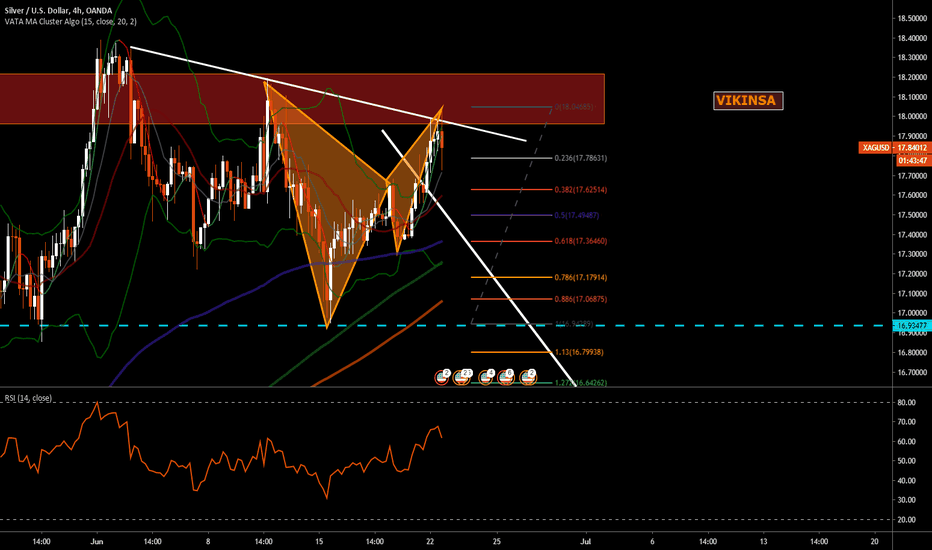Click the Silver / U.S. Dollar, 4h, OANDA title
The height and width of the screenshot is (550, 932).
click(x=58, y=11)
